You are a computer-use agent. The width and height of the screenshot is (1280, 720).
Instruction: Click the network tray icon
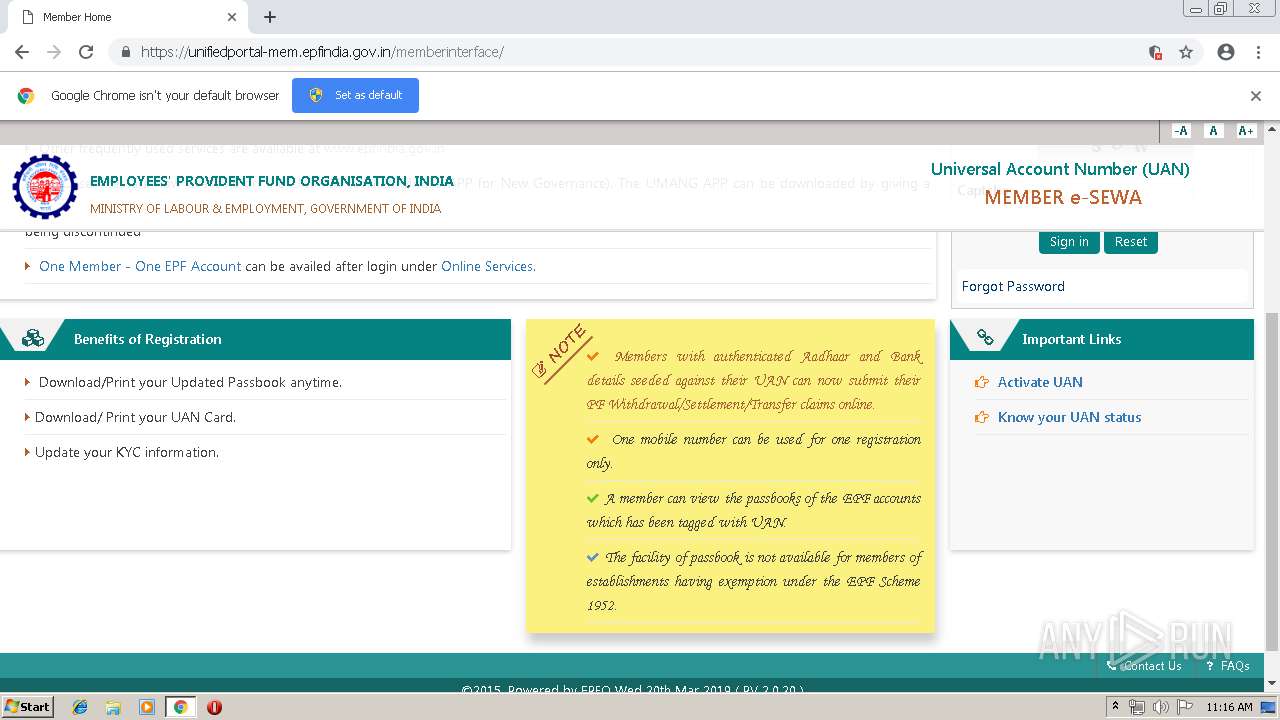tap(1137, 707)
